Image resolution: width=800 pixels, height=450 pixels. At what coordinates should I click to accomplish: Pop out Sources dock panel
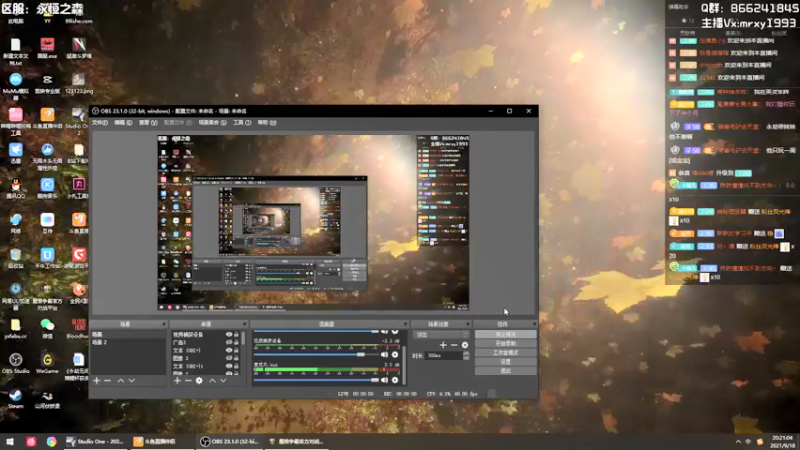[244, 324]
